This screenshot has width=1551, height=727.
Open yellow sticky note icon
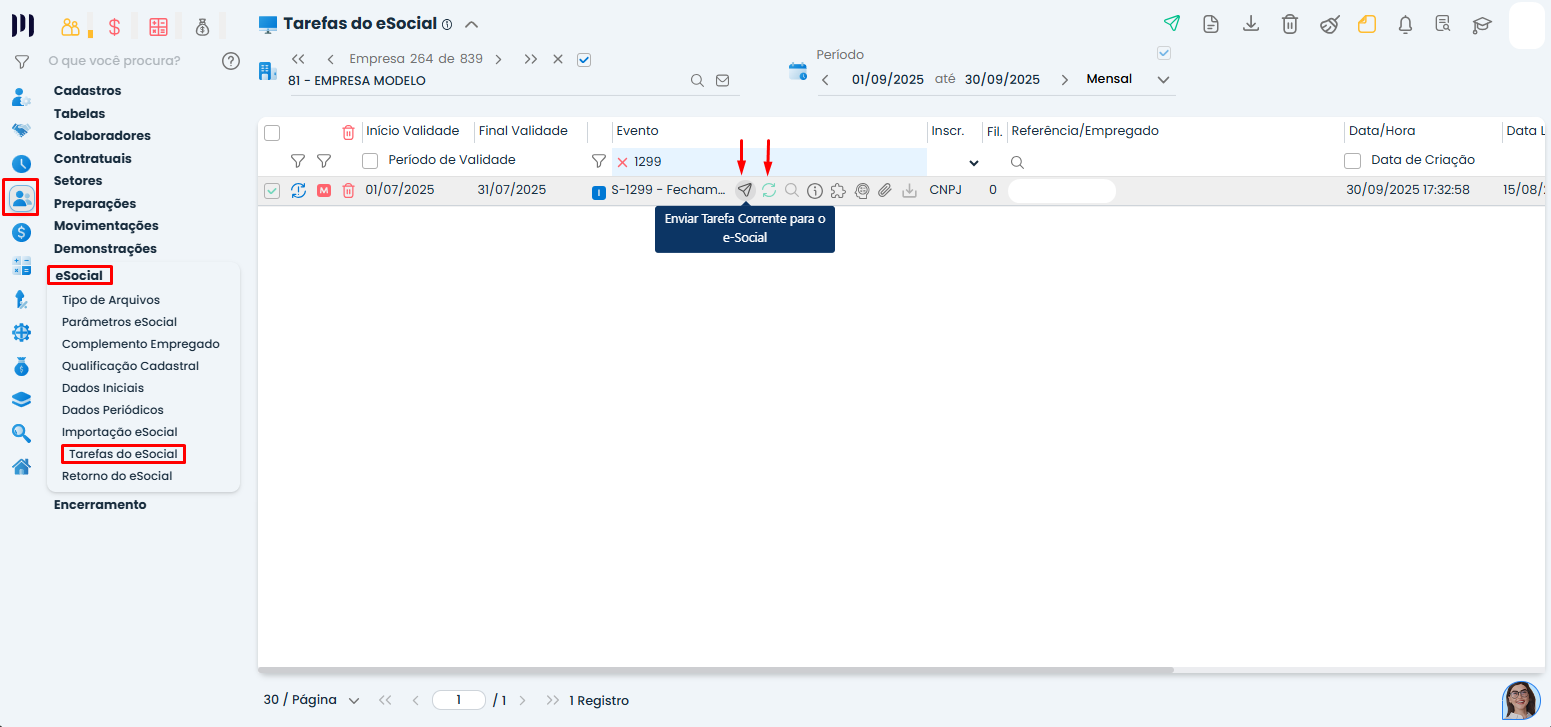click(1367, 24)
